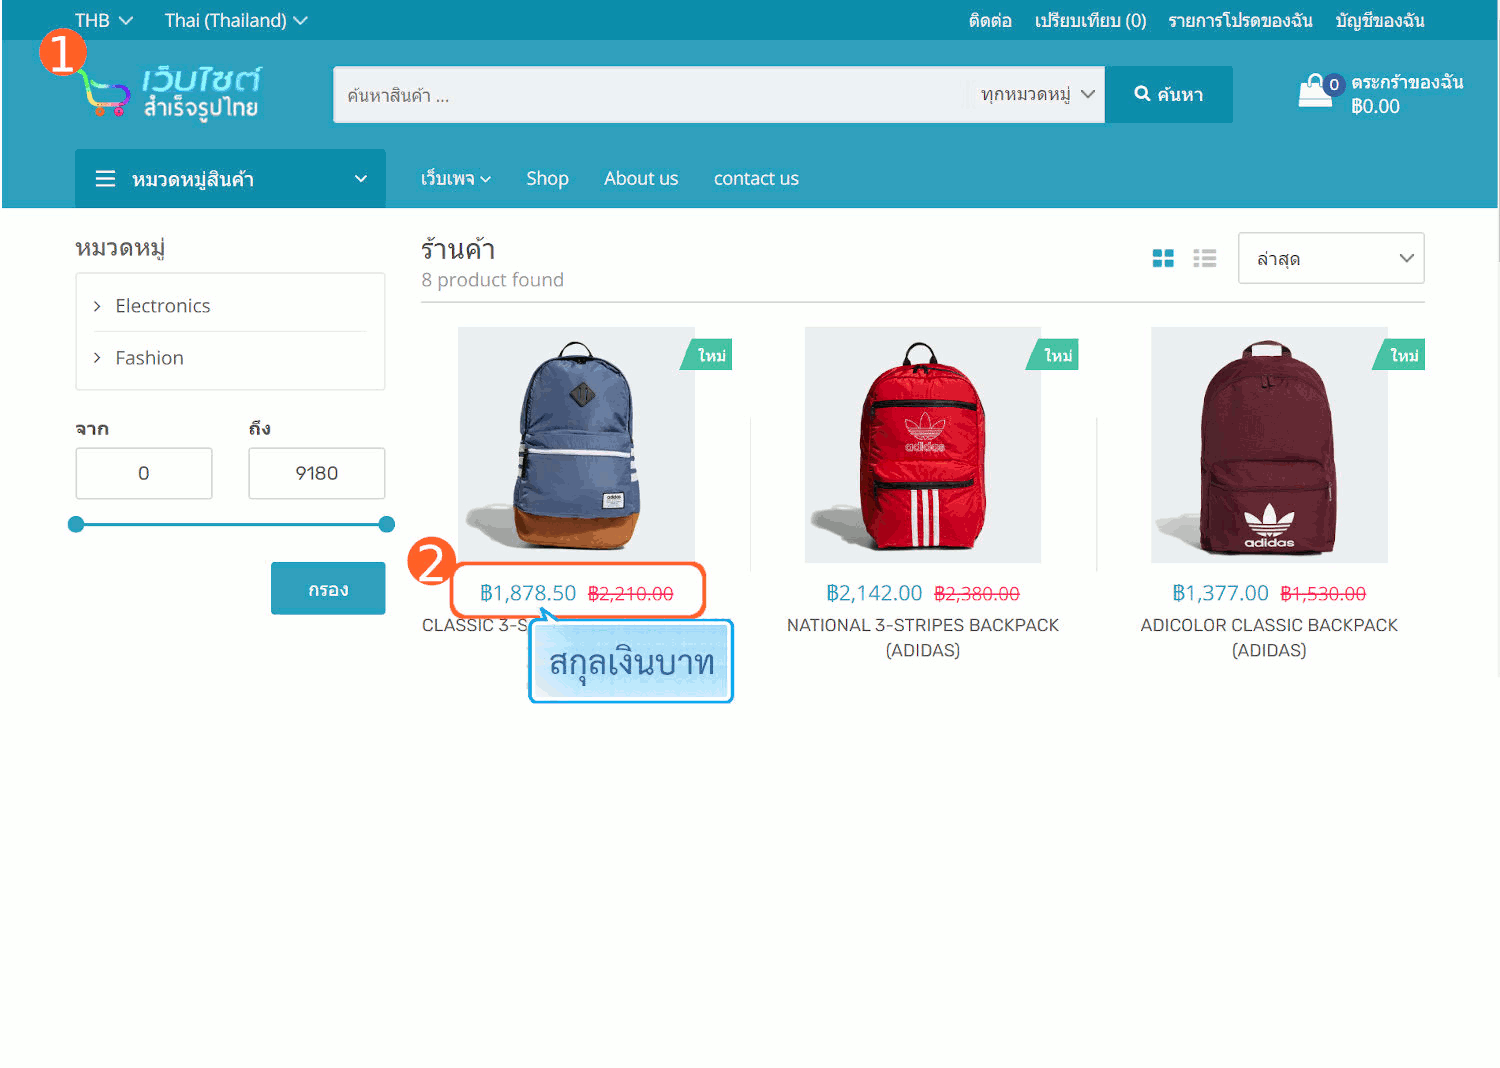Open บัญชีของฉัน account link

point(1380,20)
